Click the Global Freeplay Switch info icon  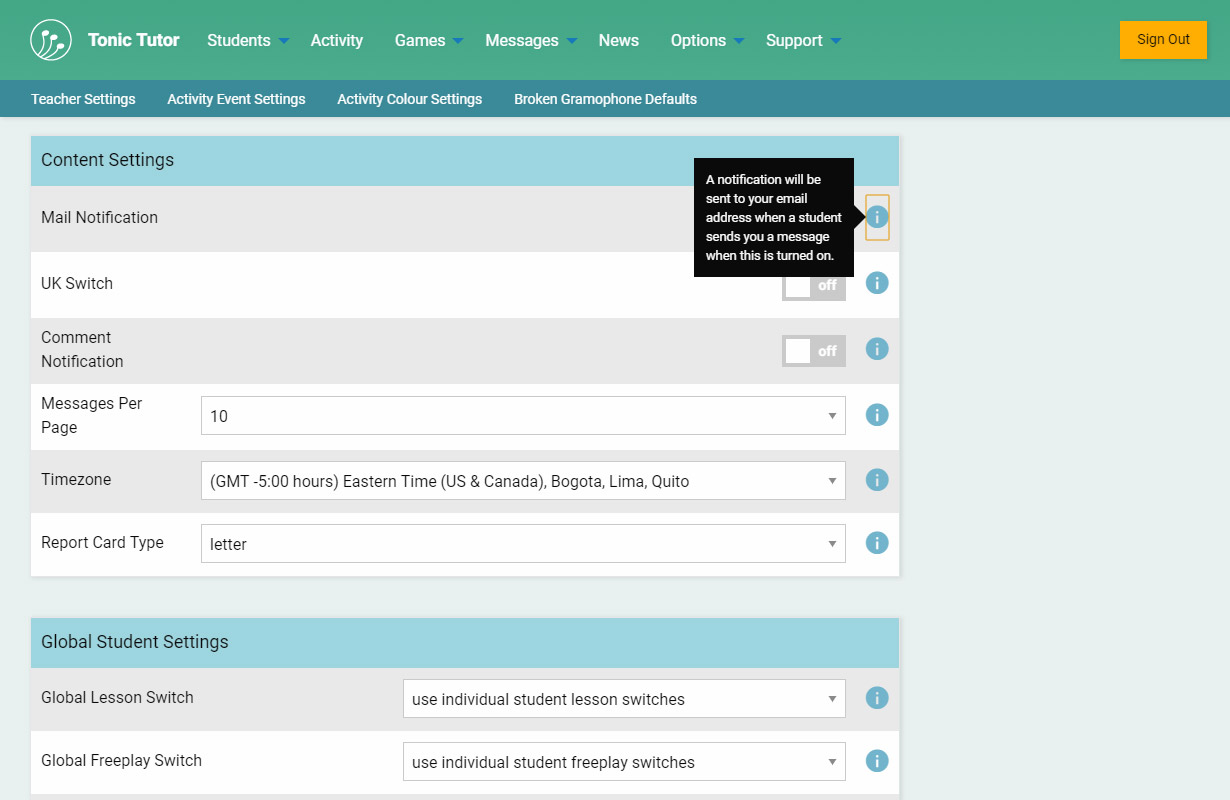pyautogui.click(x=877, y=761)
